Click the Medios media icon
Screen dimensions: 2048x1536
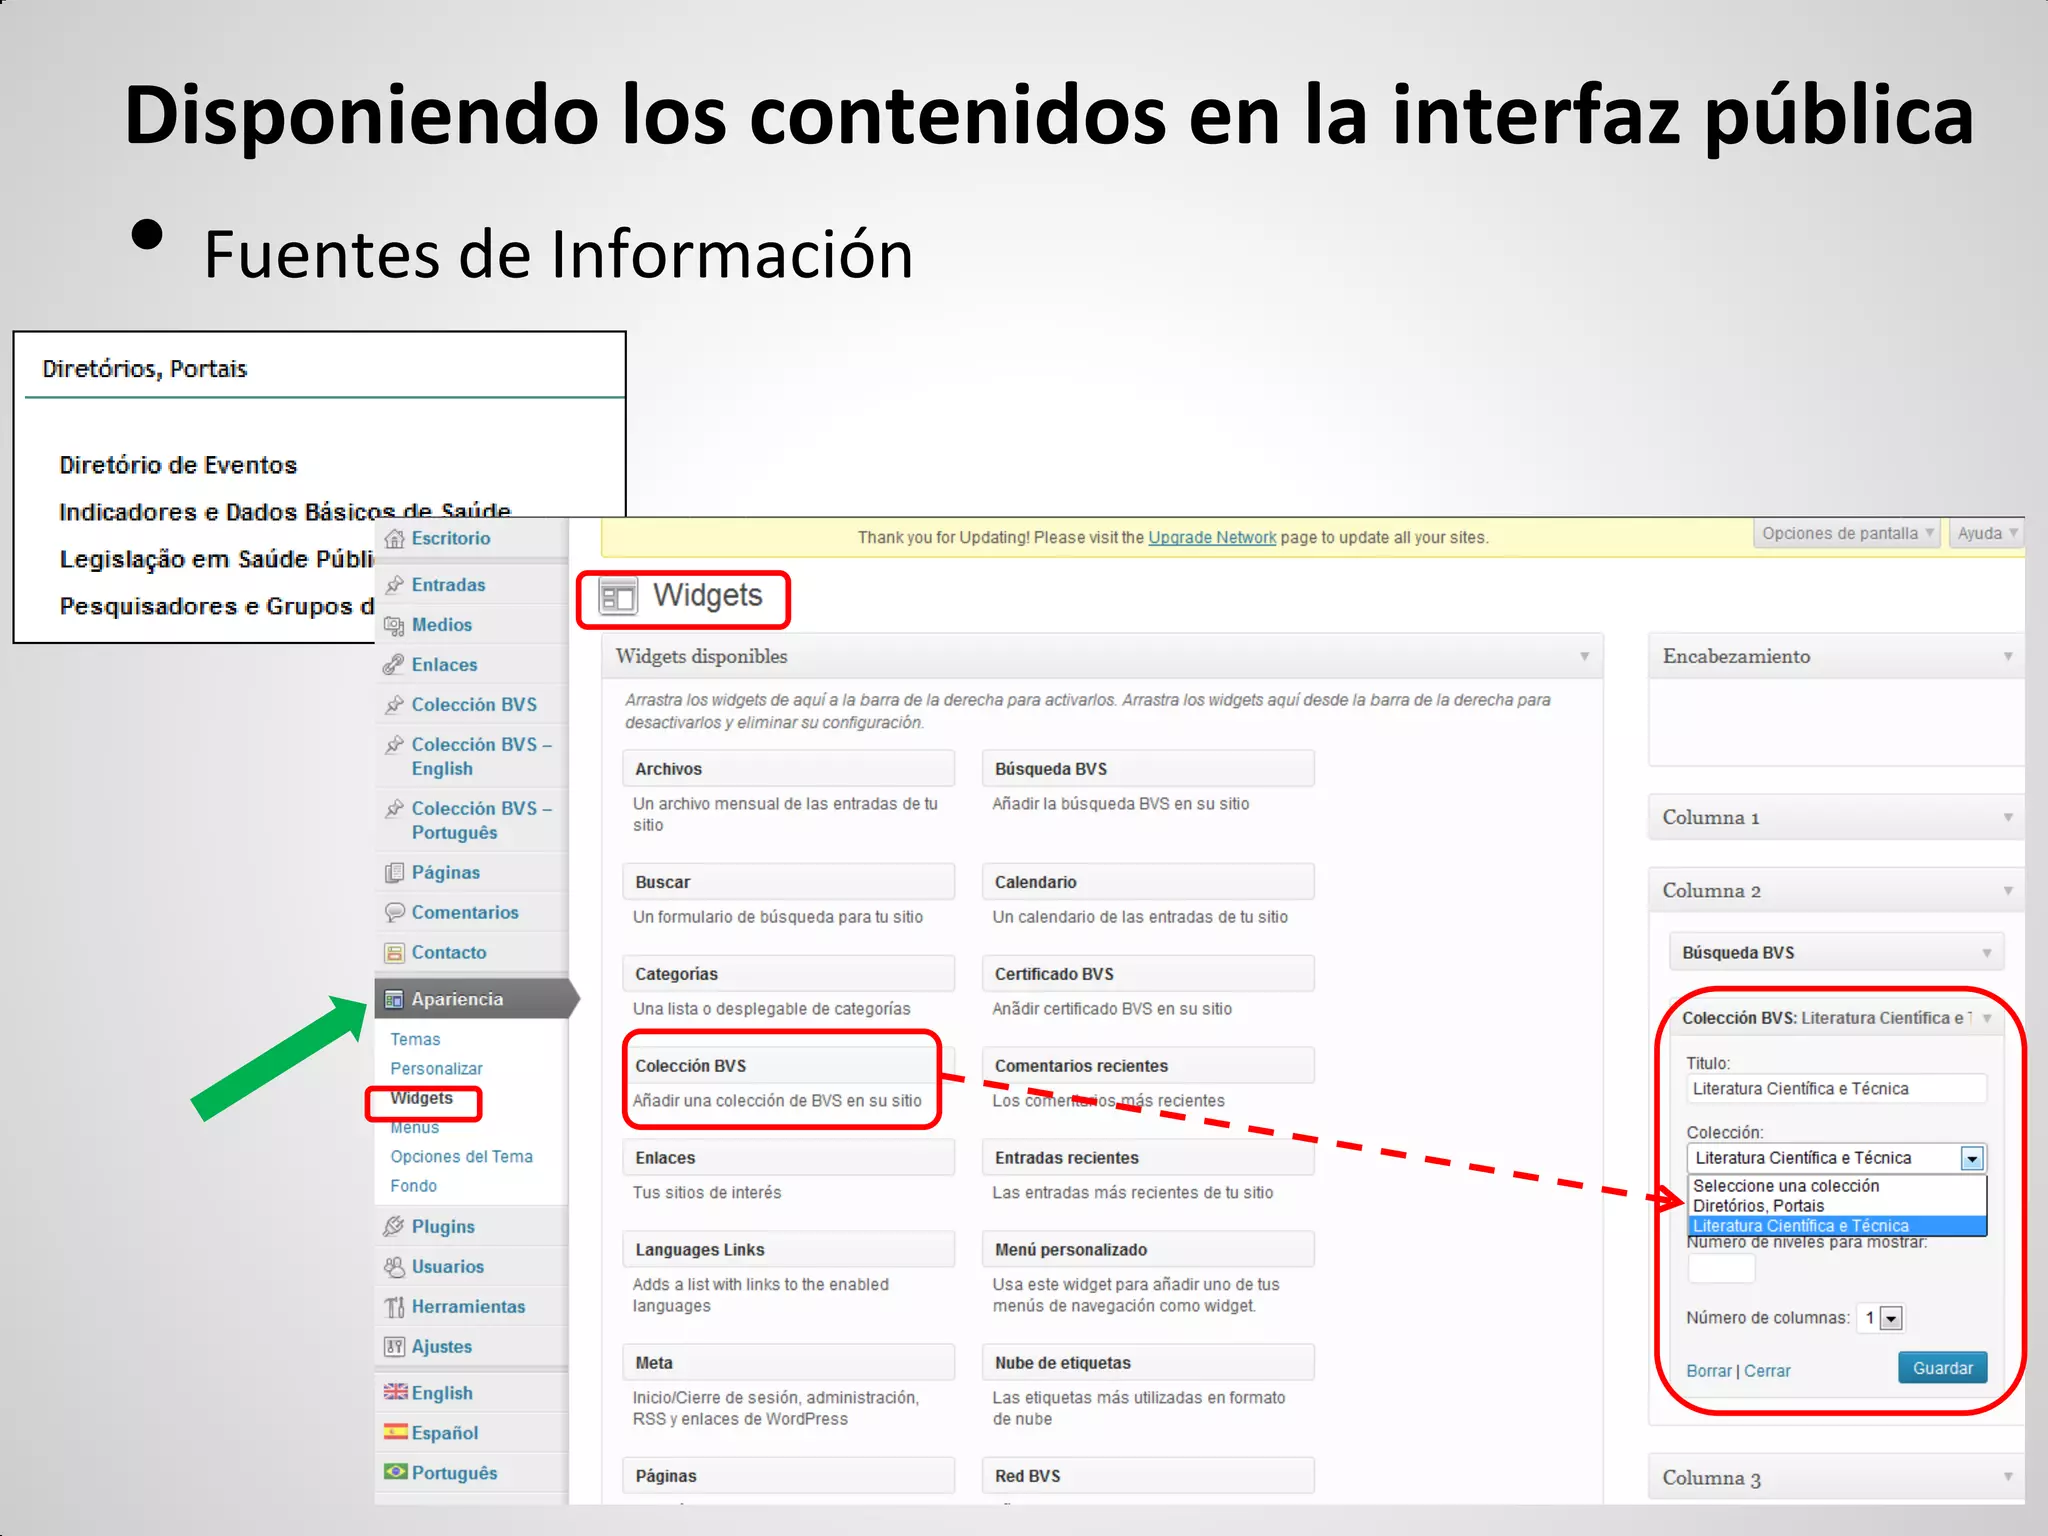(395, 625)
